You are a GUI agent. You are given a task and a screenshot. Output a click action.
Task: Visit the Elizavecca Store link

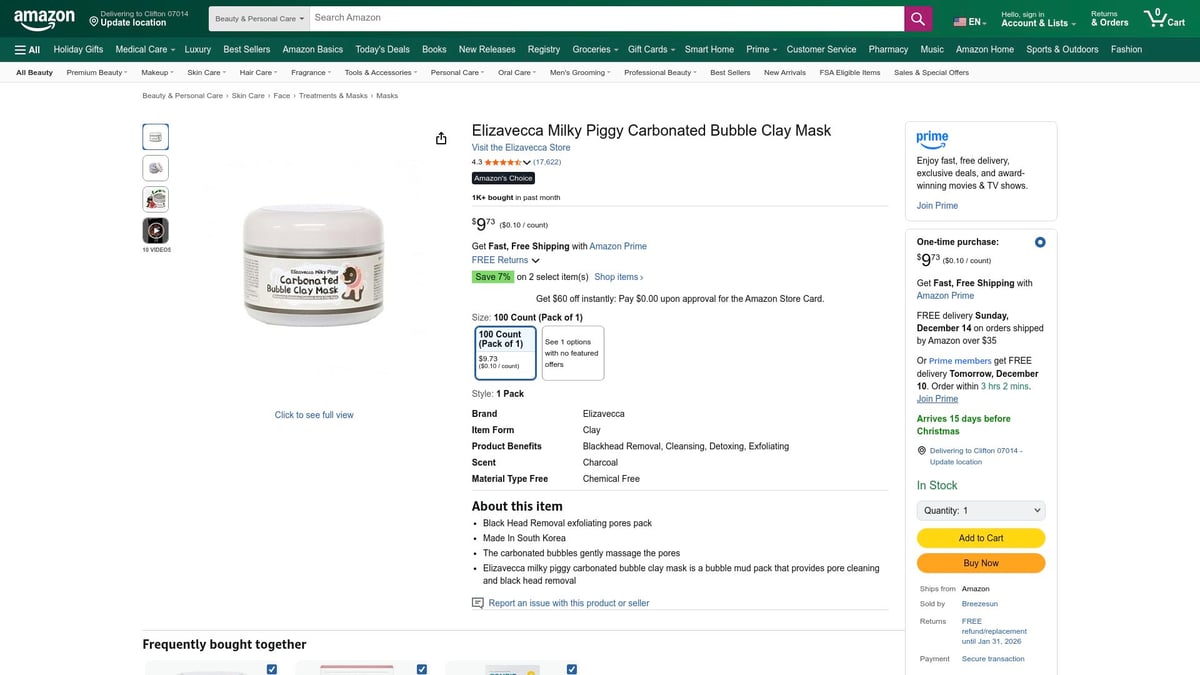[x=521, y=146]
